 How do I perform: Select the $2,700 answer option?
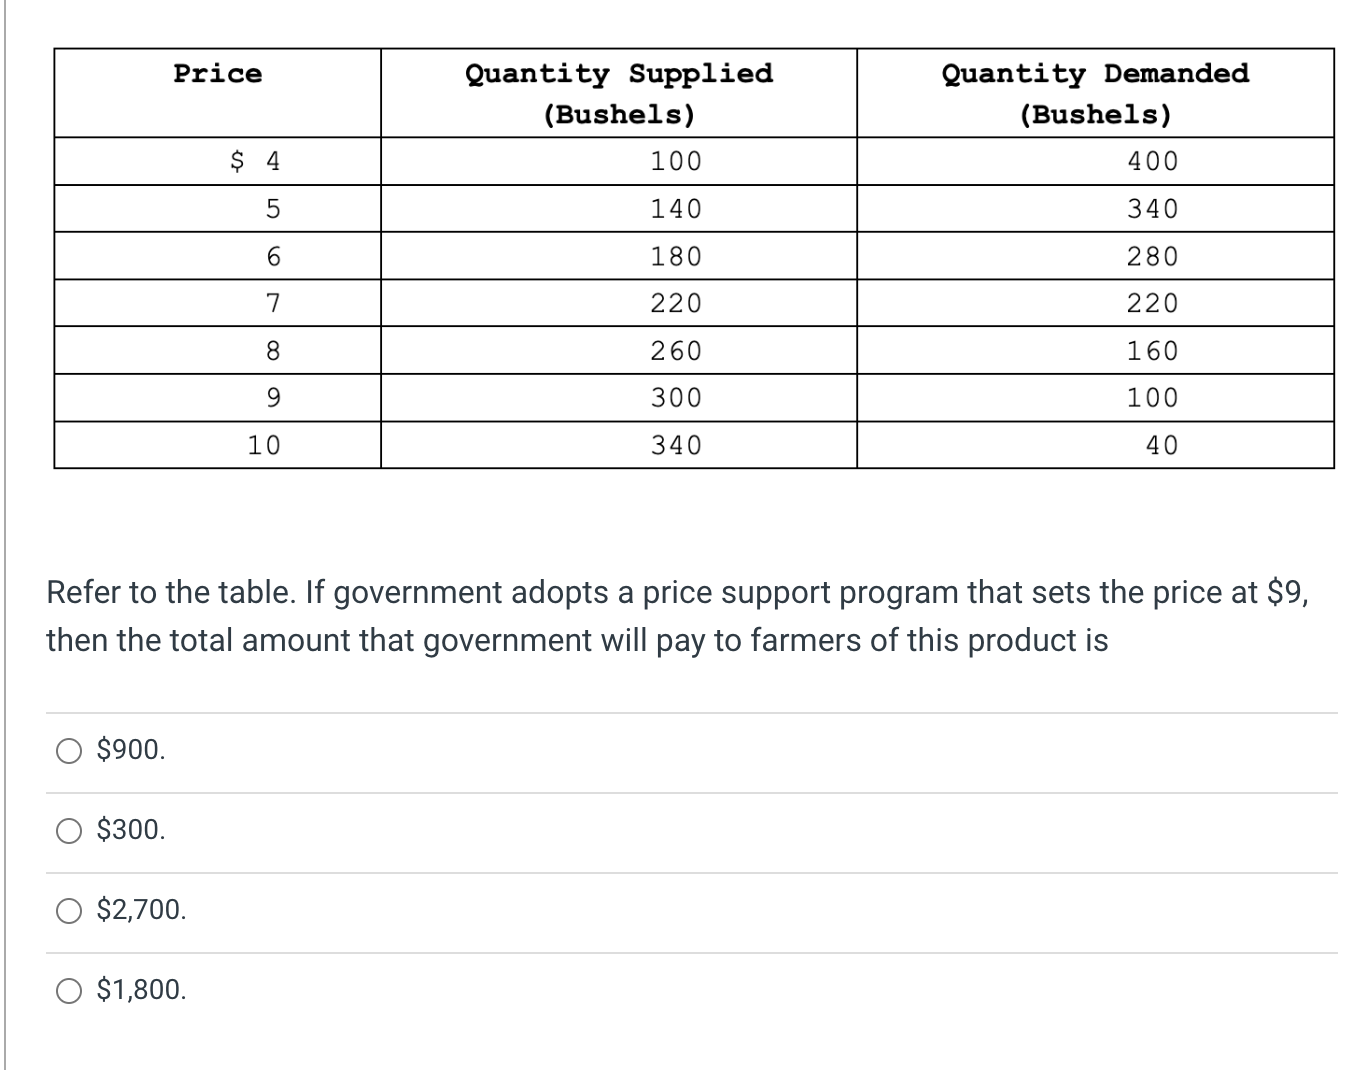(68, 909)
